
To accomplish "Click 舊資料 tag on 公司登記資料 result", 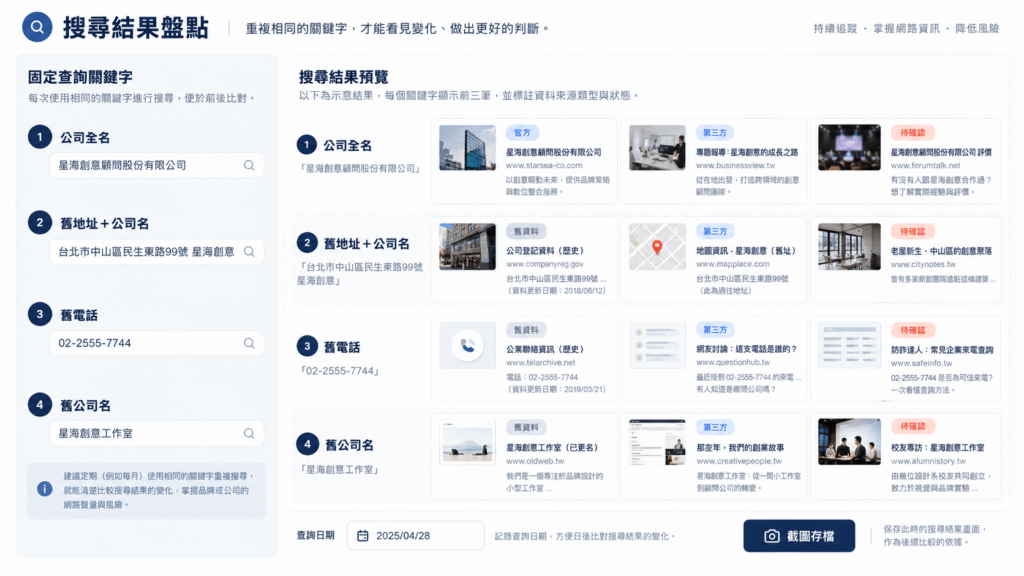I will point(526,231).
